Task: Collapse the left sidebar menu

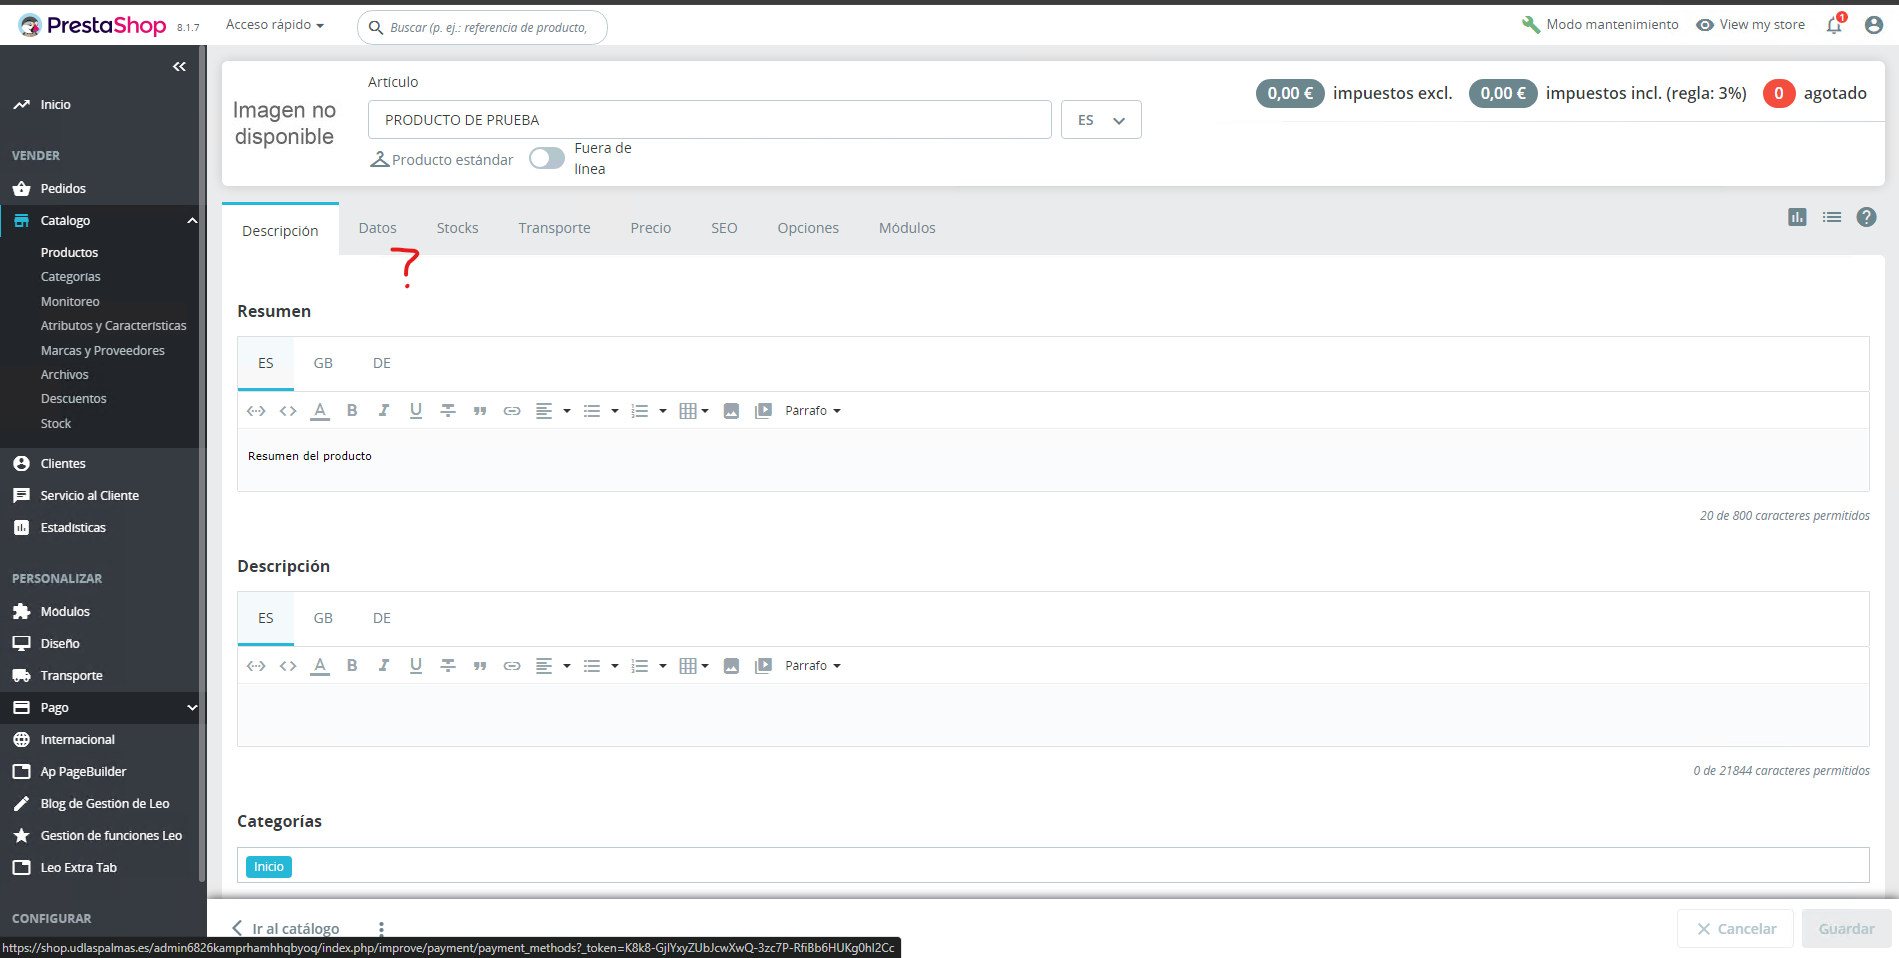Action: 179,67
